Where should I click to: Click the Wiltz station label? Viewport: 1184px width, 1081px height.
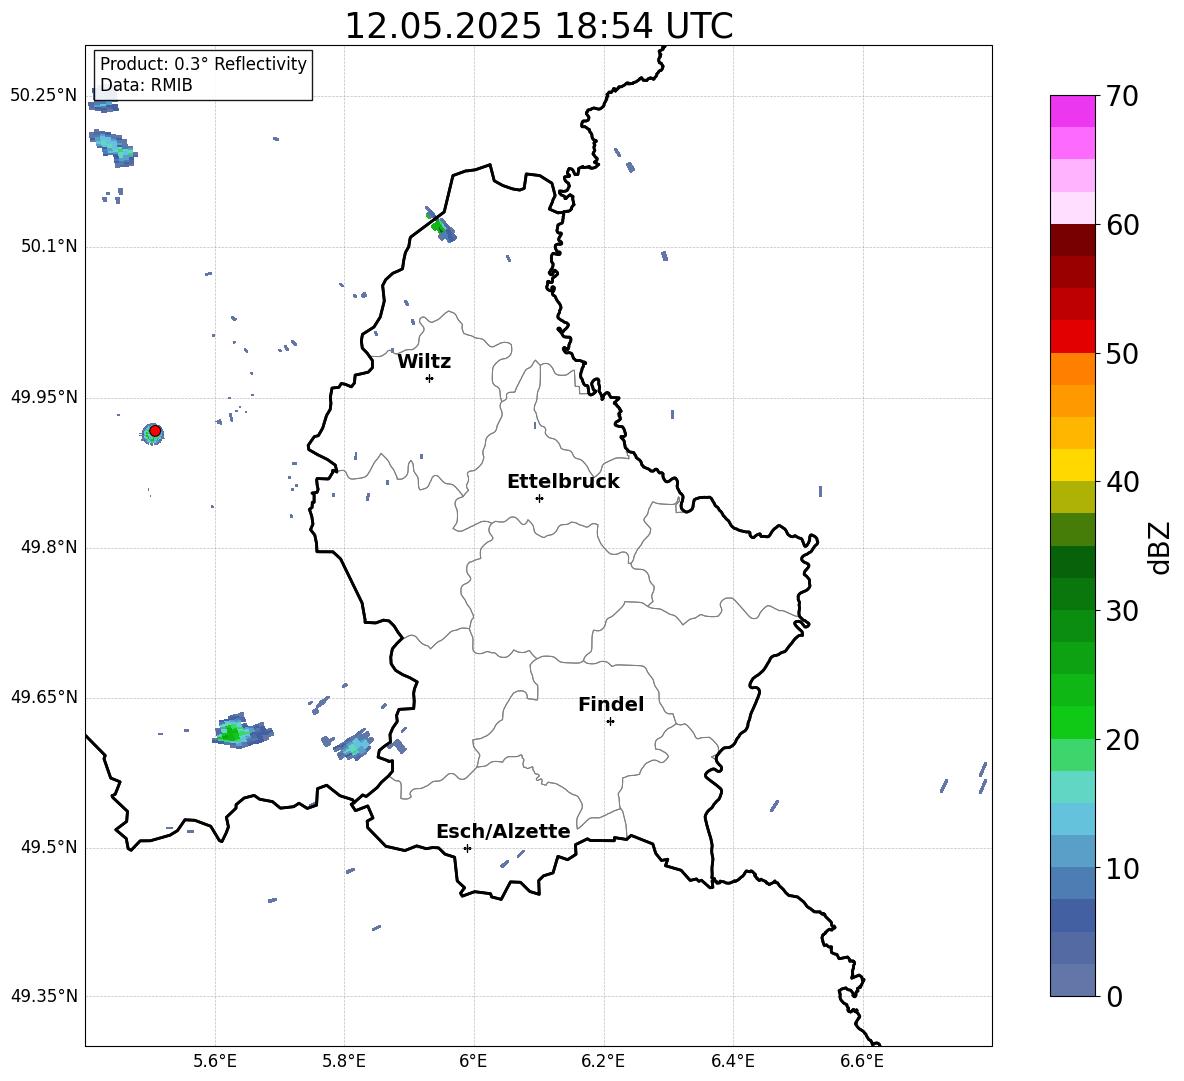(x=424, y=362)
